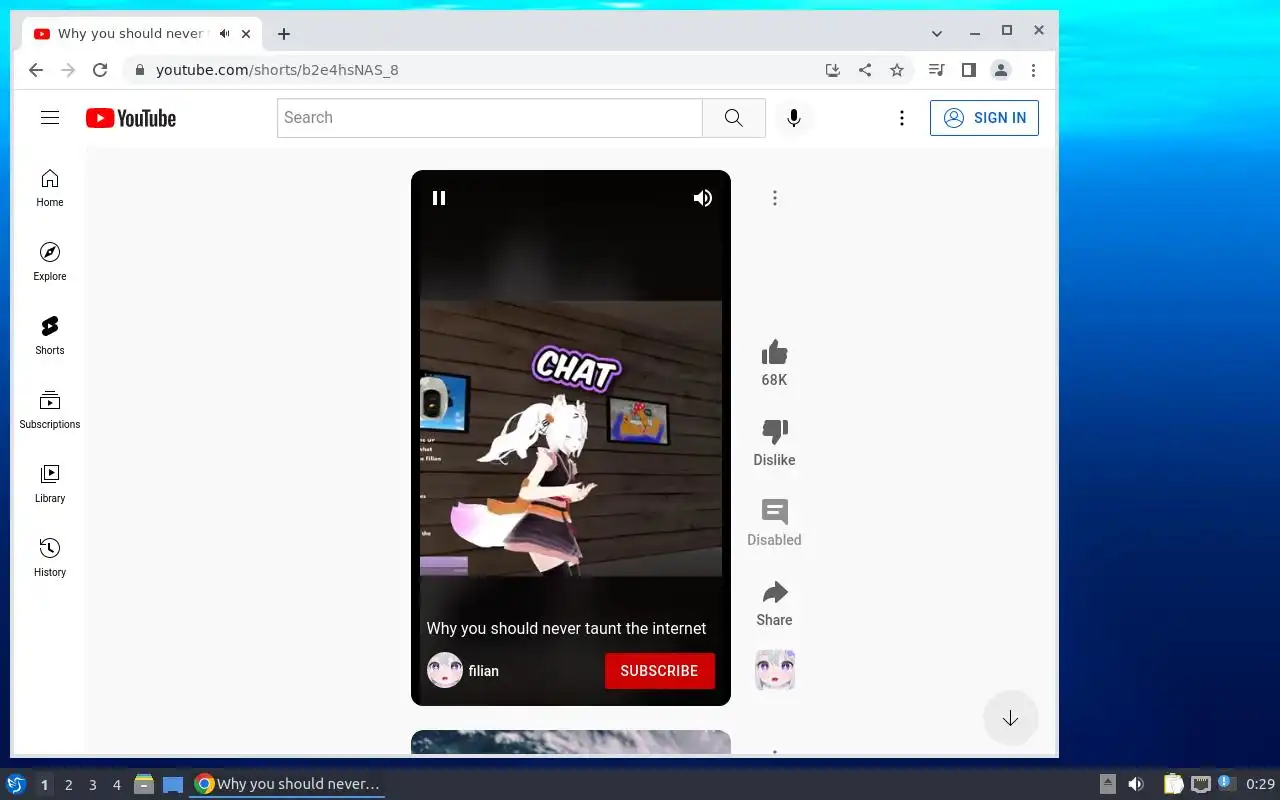This screenshot has width=1280, height=800.
Task: Click the SIGN IN button
Action: pos(984,118)
